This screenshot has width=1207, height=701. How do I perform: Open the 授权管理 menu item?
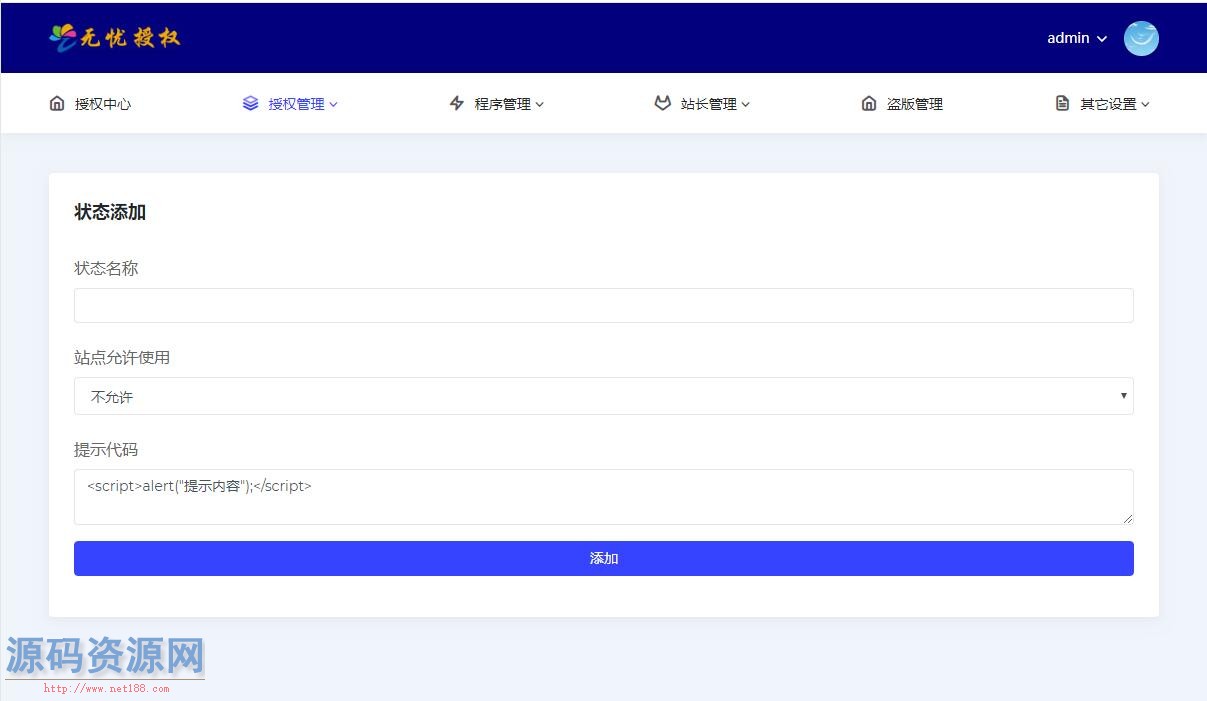[x=290, y=103]
